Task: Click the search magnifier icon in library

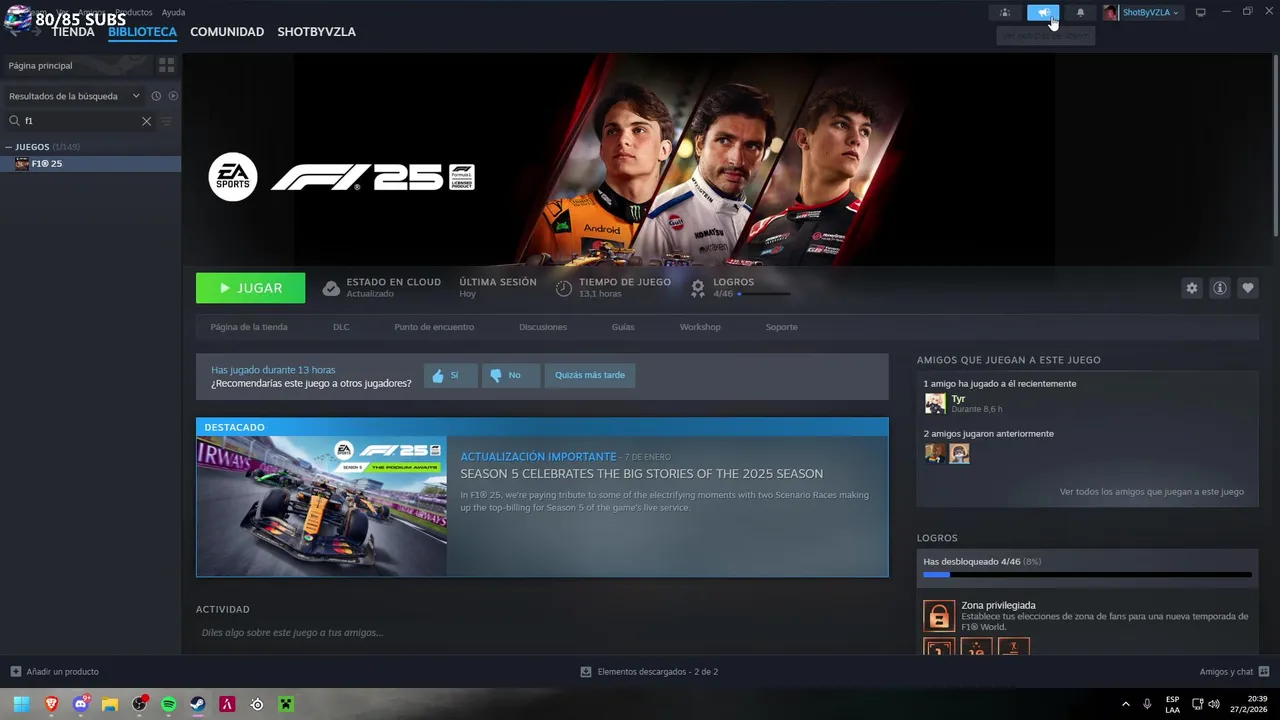Action: click(x=14, y=121)
